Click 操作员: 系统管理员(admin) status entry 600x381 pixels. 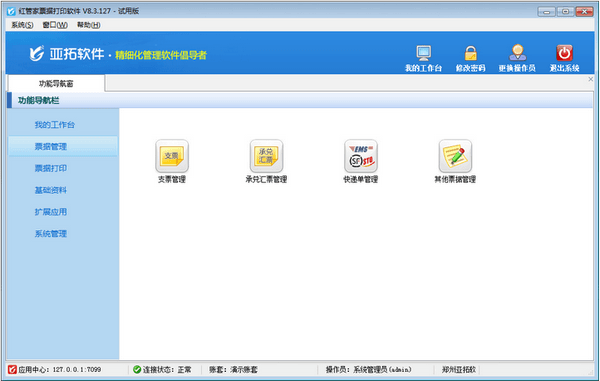[x=368, y=370]
